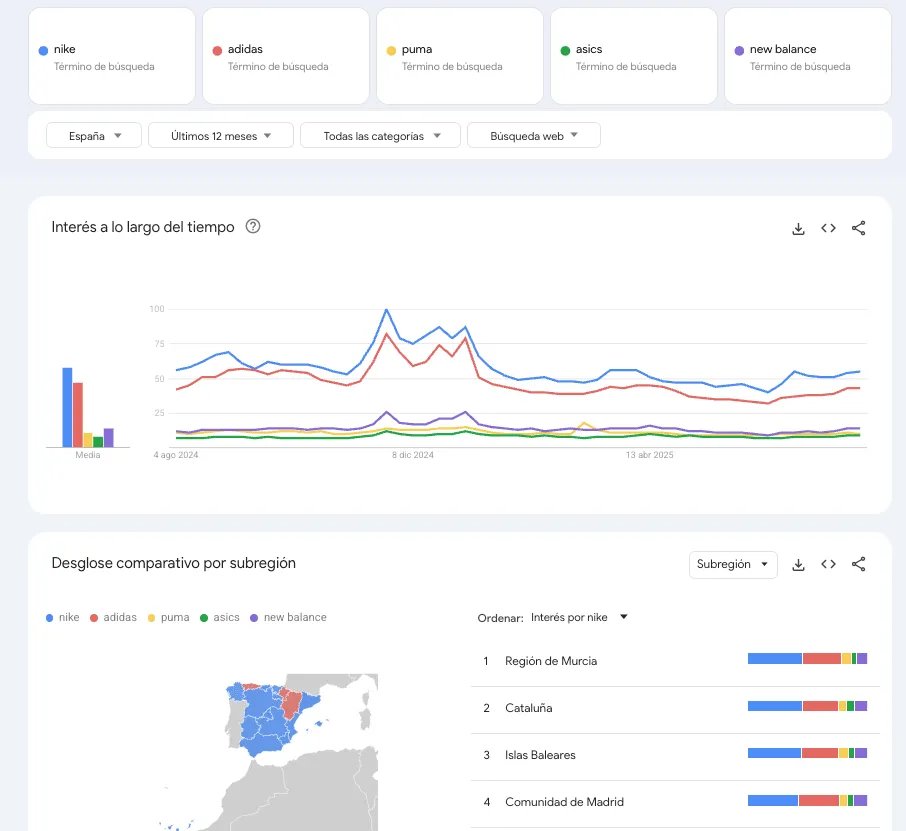Click the yellow puma dot in top card
906x831 pixels.
pos(391,50)
